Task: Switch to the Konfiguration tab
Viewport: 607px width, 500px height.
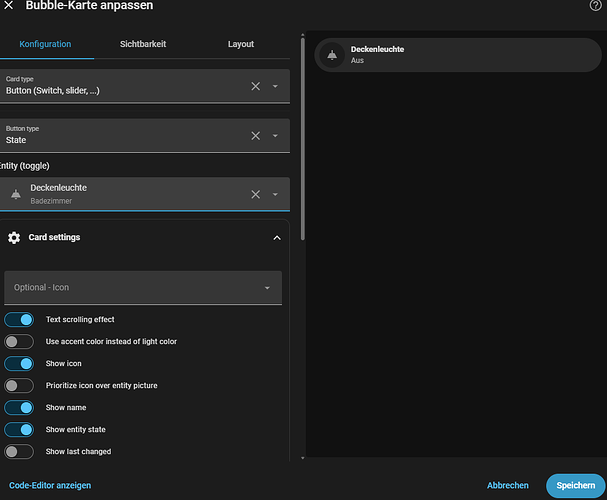Action: 45,44
